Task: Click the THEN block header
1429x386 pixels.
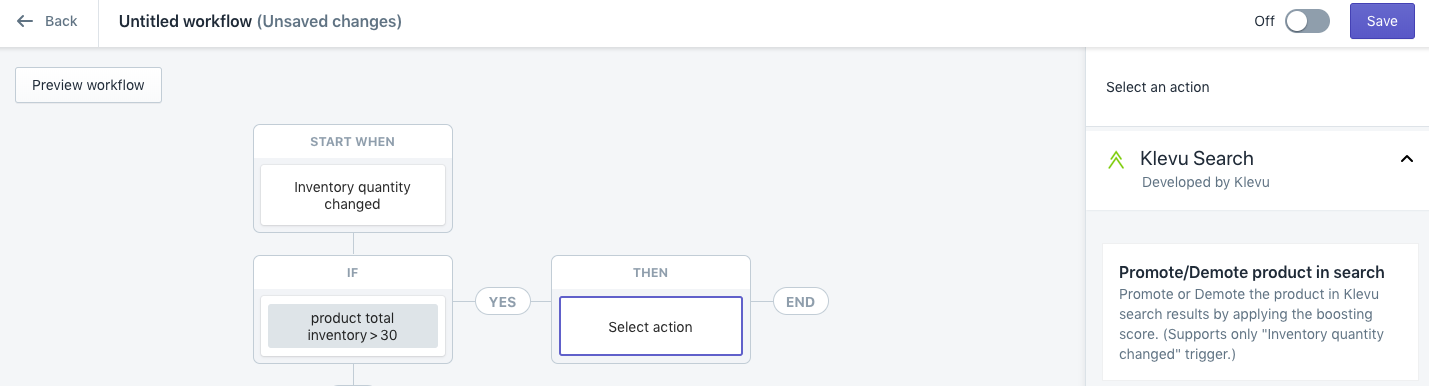Action: [651, 272]
